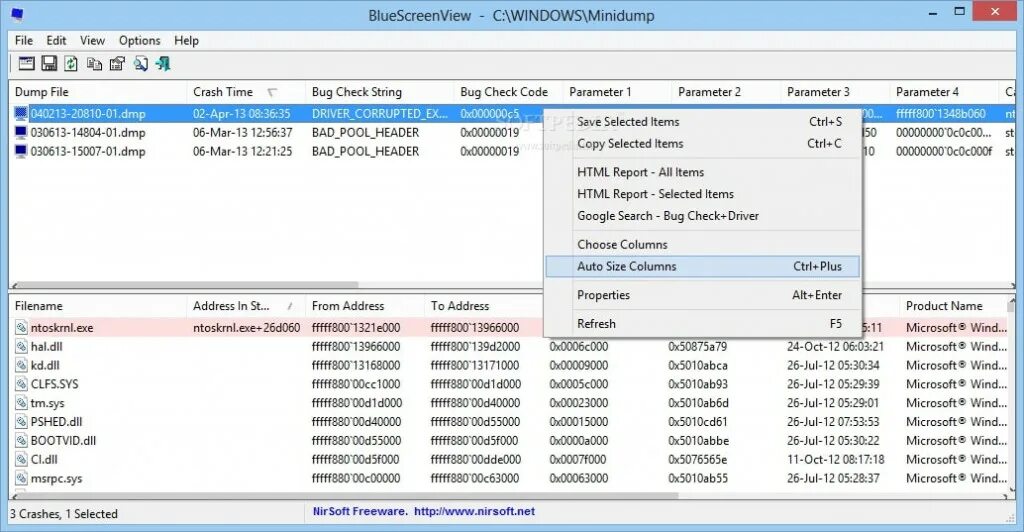Sort by the Parameter 2 column header
This screenshot has height=532, width=1024.
[726, 92]
